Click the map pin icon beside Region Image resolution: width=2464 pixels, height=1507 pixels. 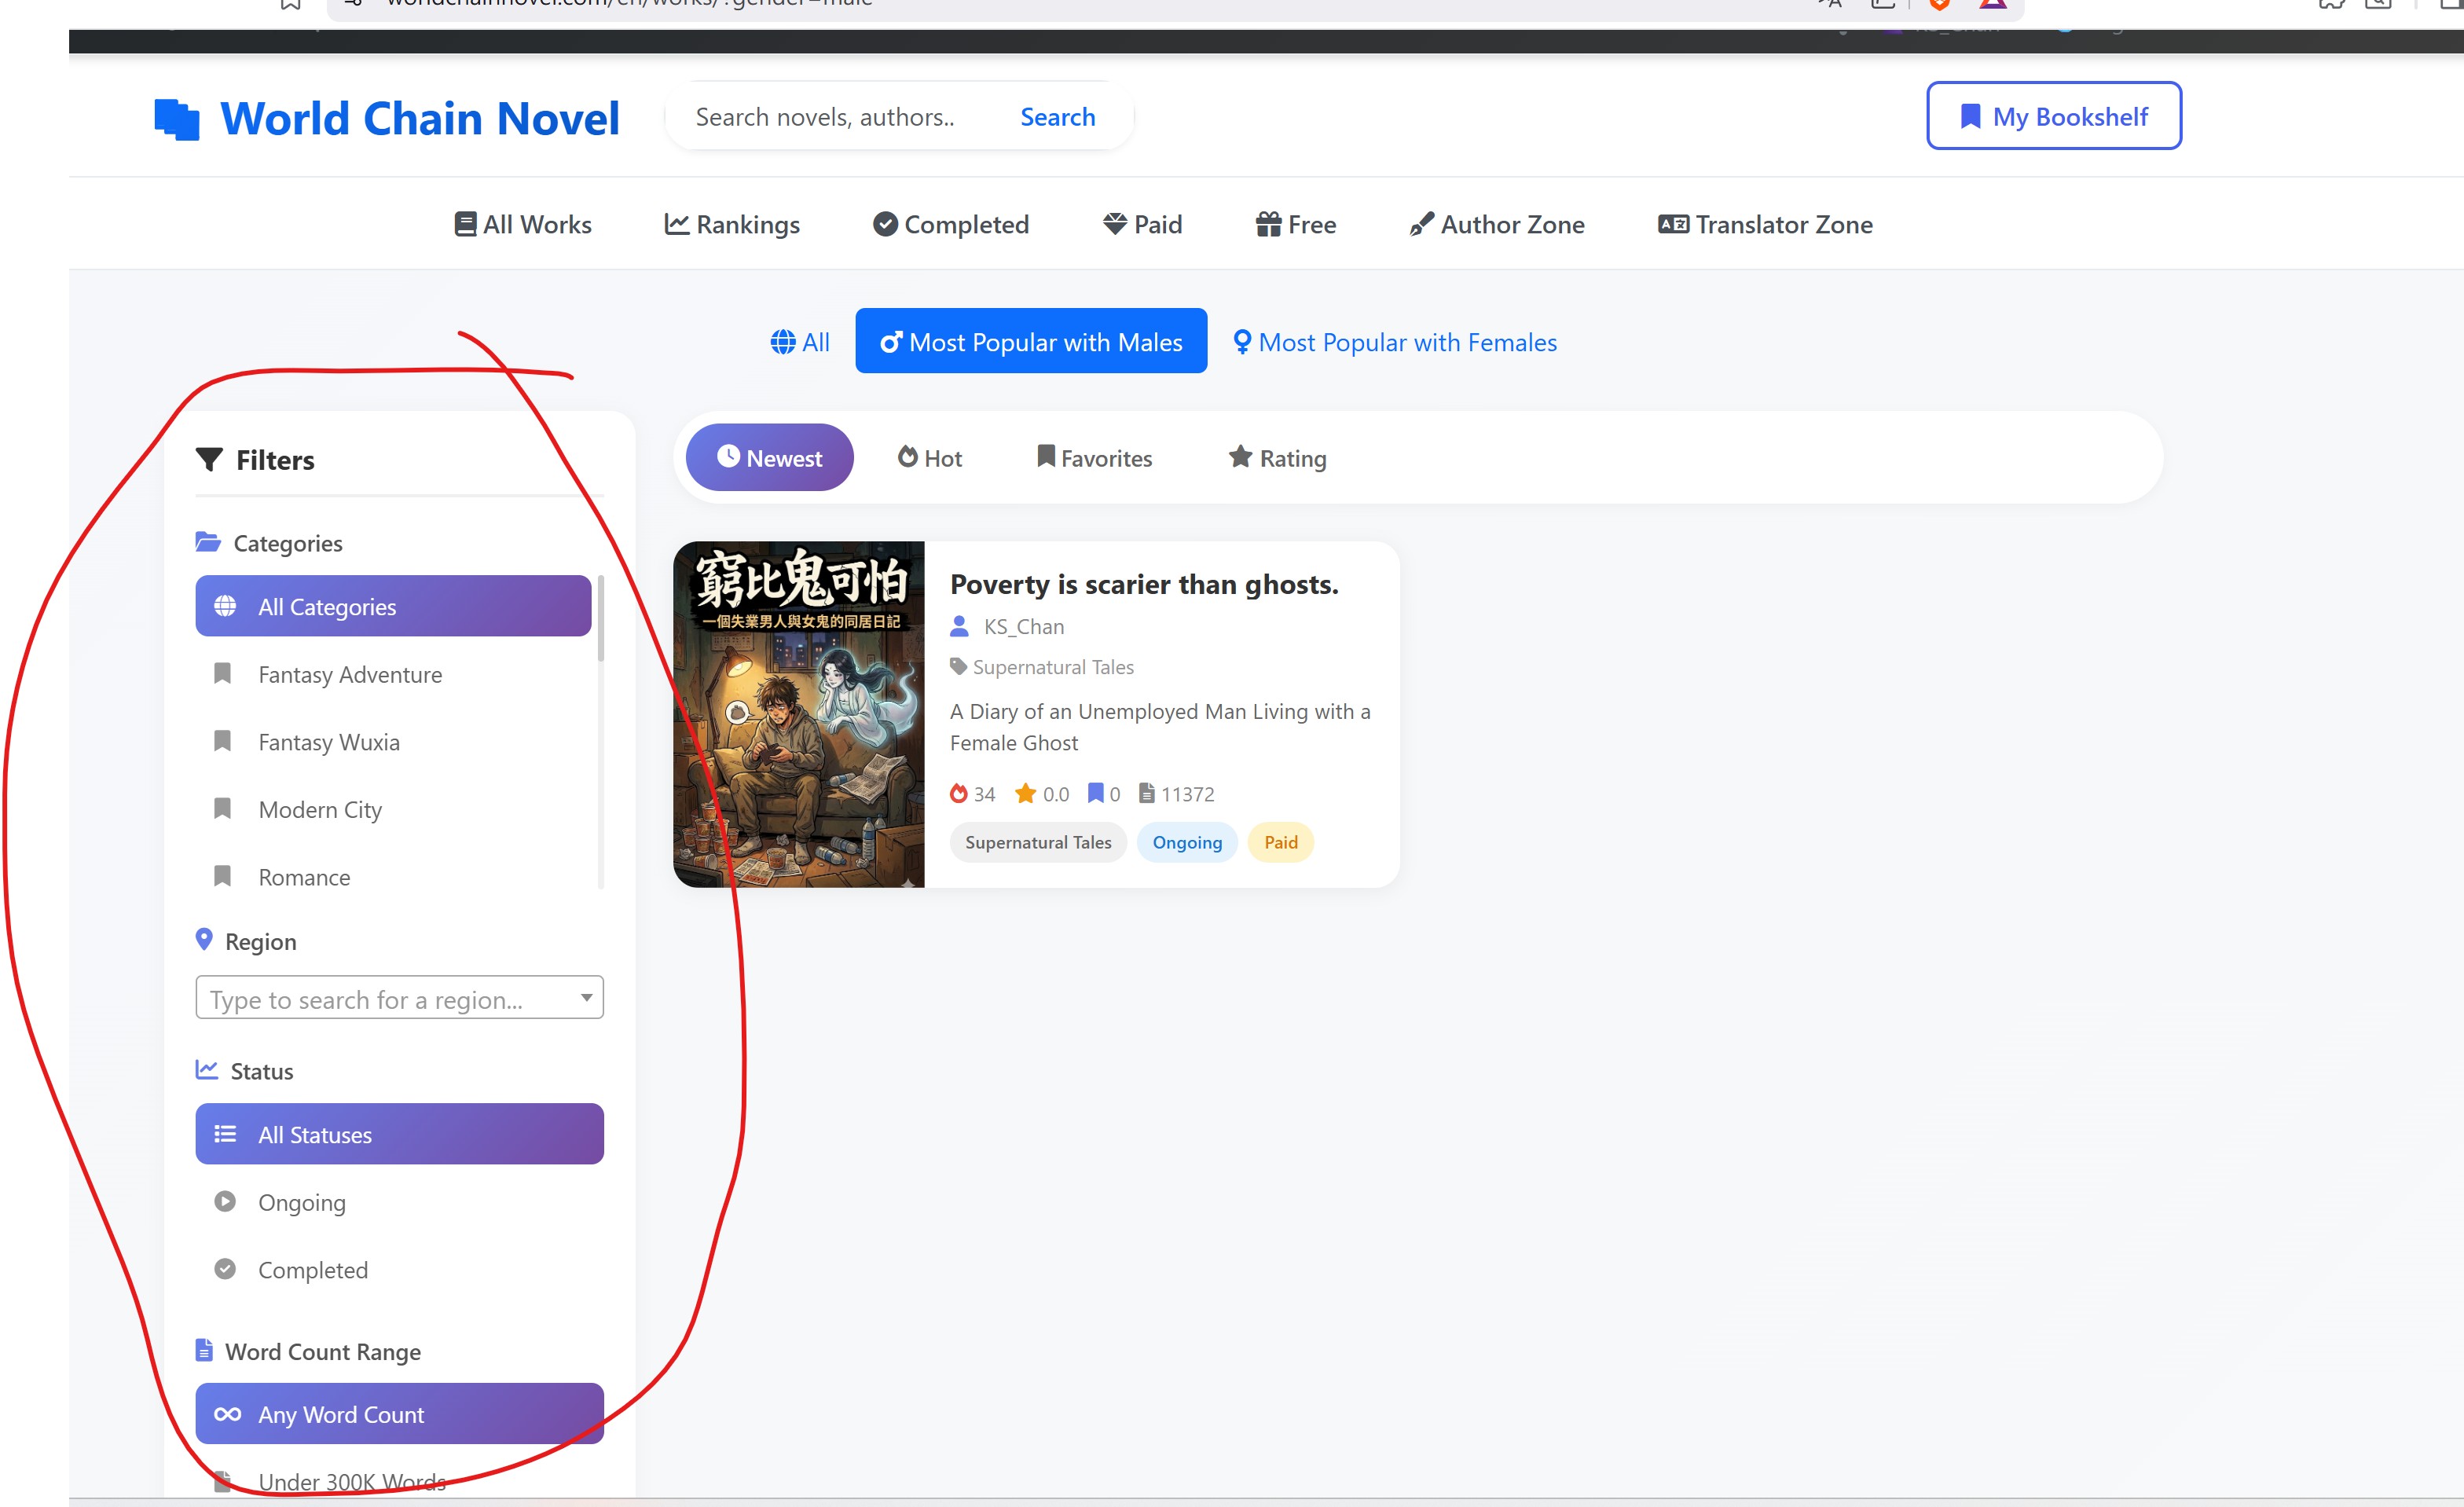pyautogui.click(x=204, y=940)
